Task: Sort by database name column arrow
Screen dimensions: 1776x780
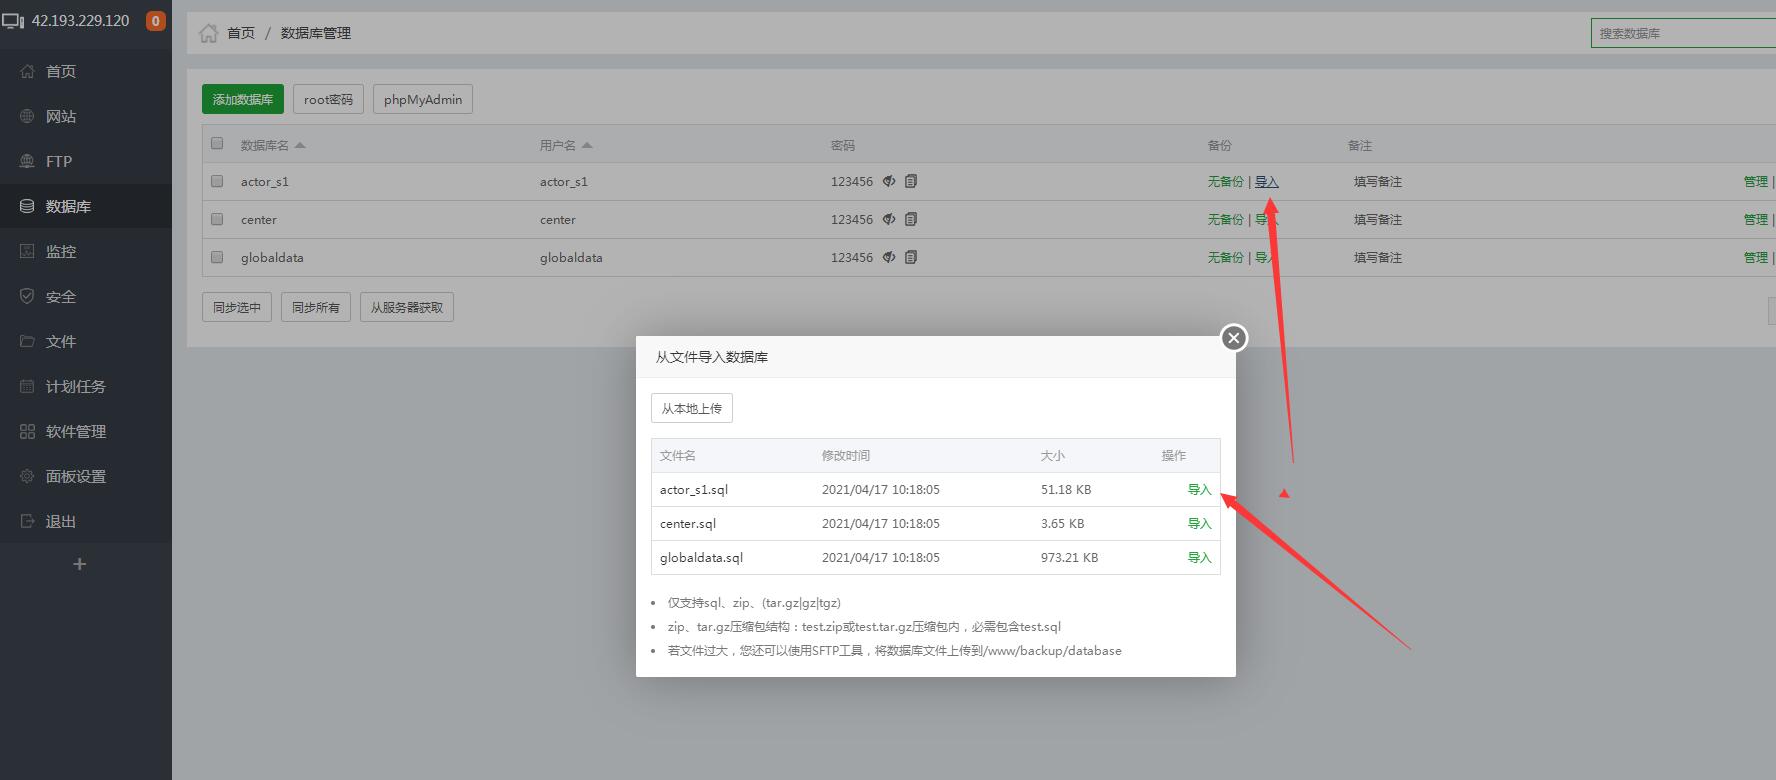Action: coord(300,146)
